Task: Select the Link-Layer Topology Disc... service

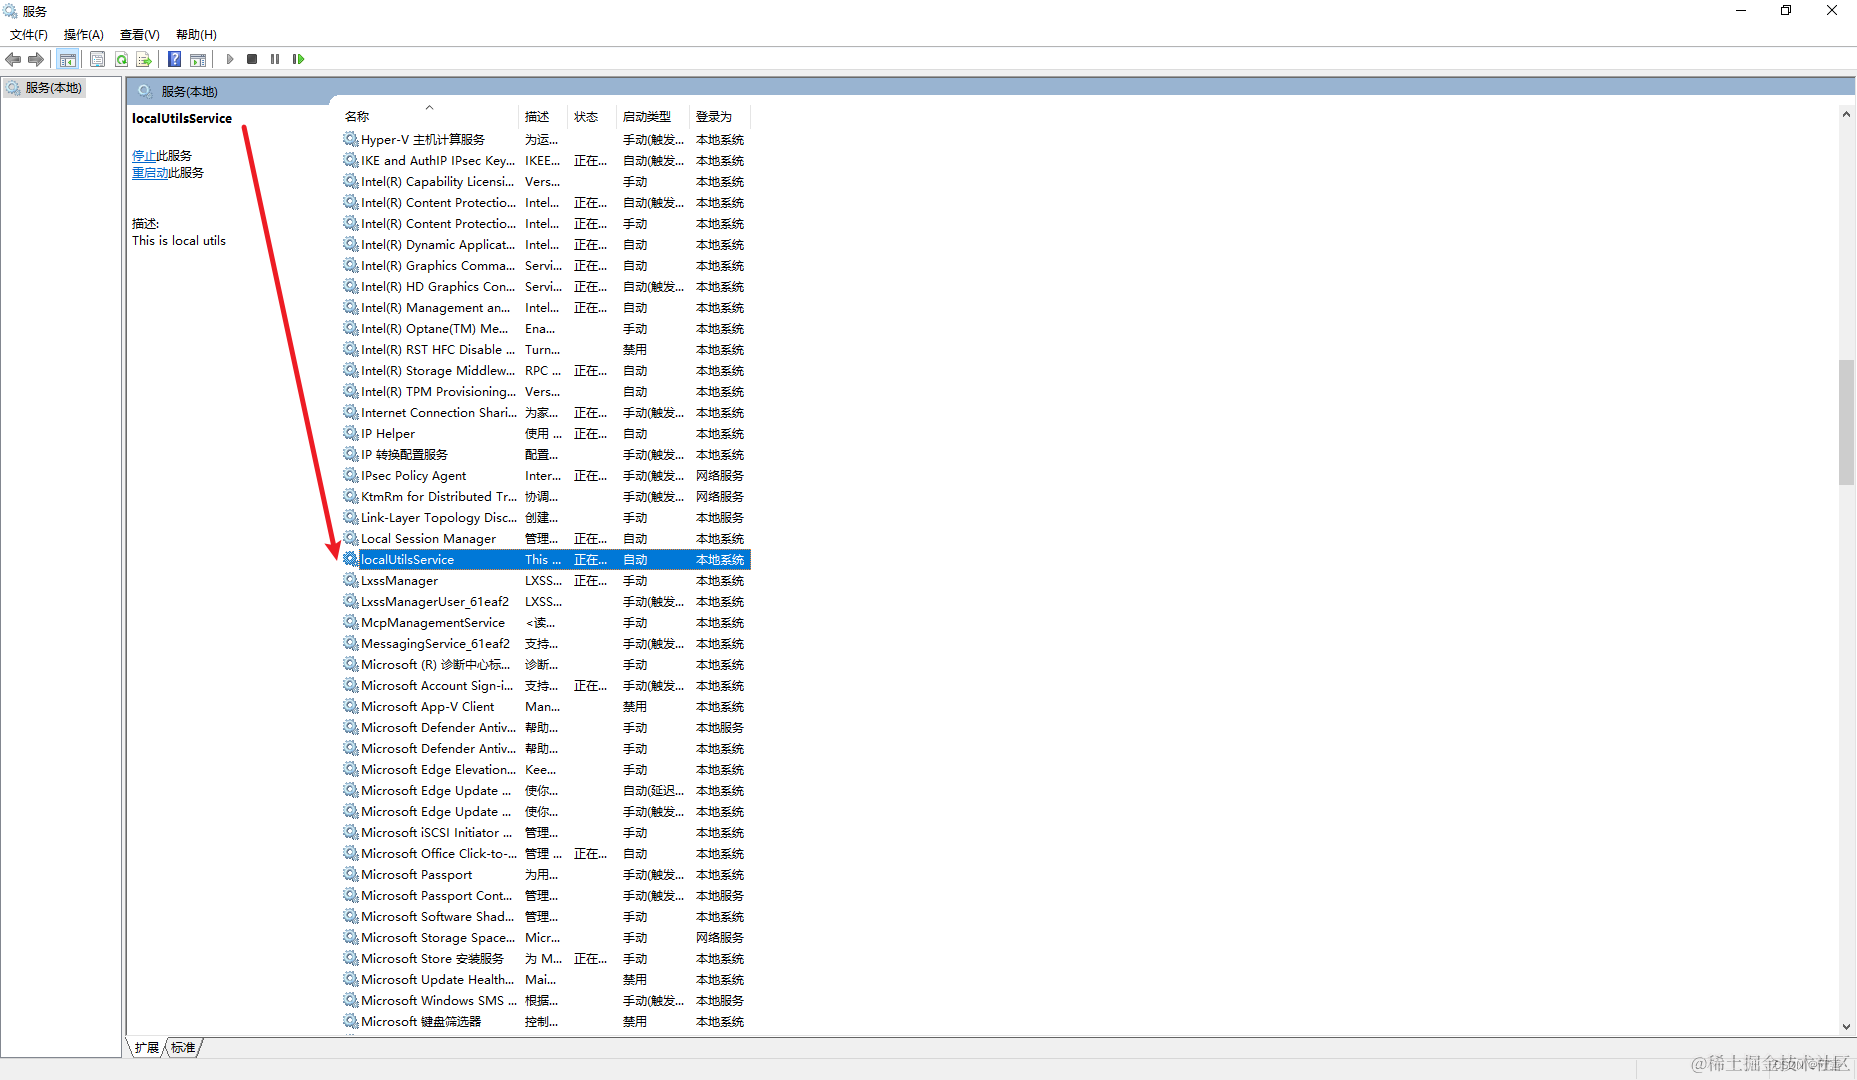Action: click(x=546, y=518)
